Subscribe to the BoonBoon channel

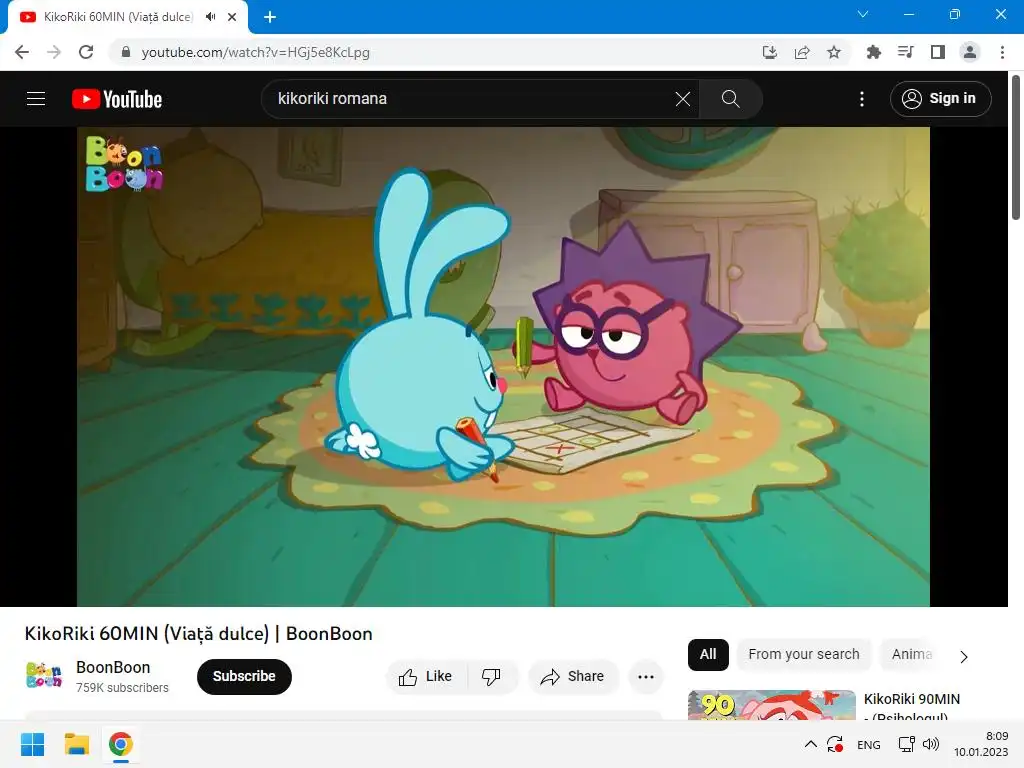[244, 676]
